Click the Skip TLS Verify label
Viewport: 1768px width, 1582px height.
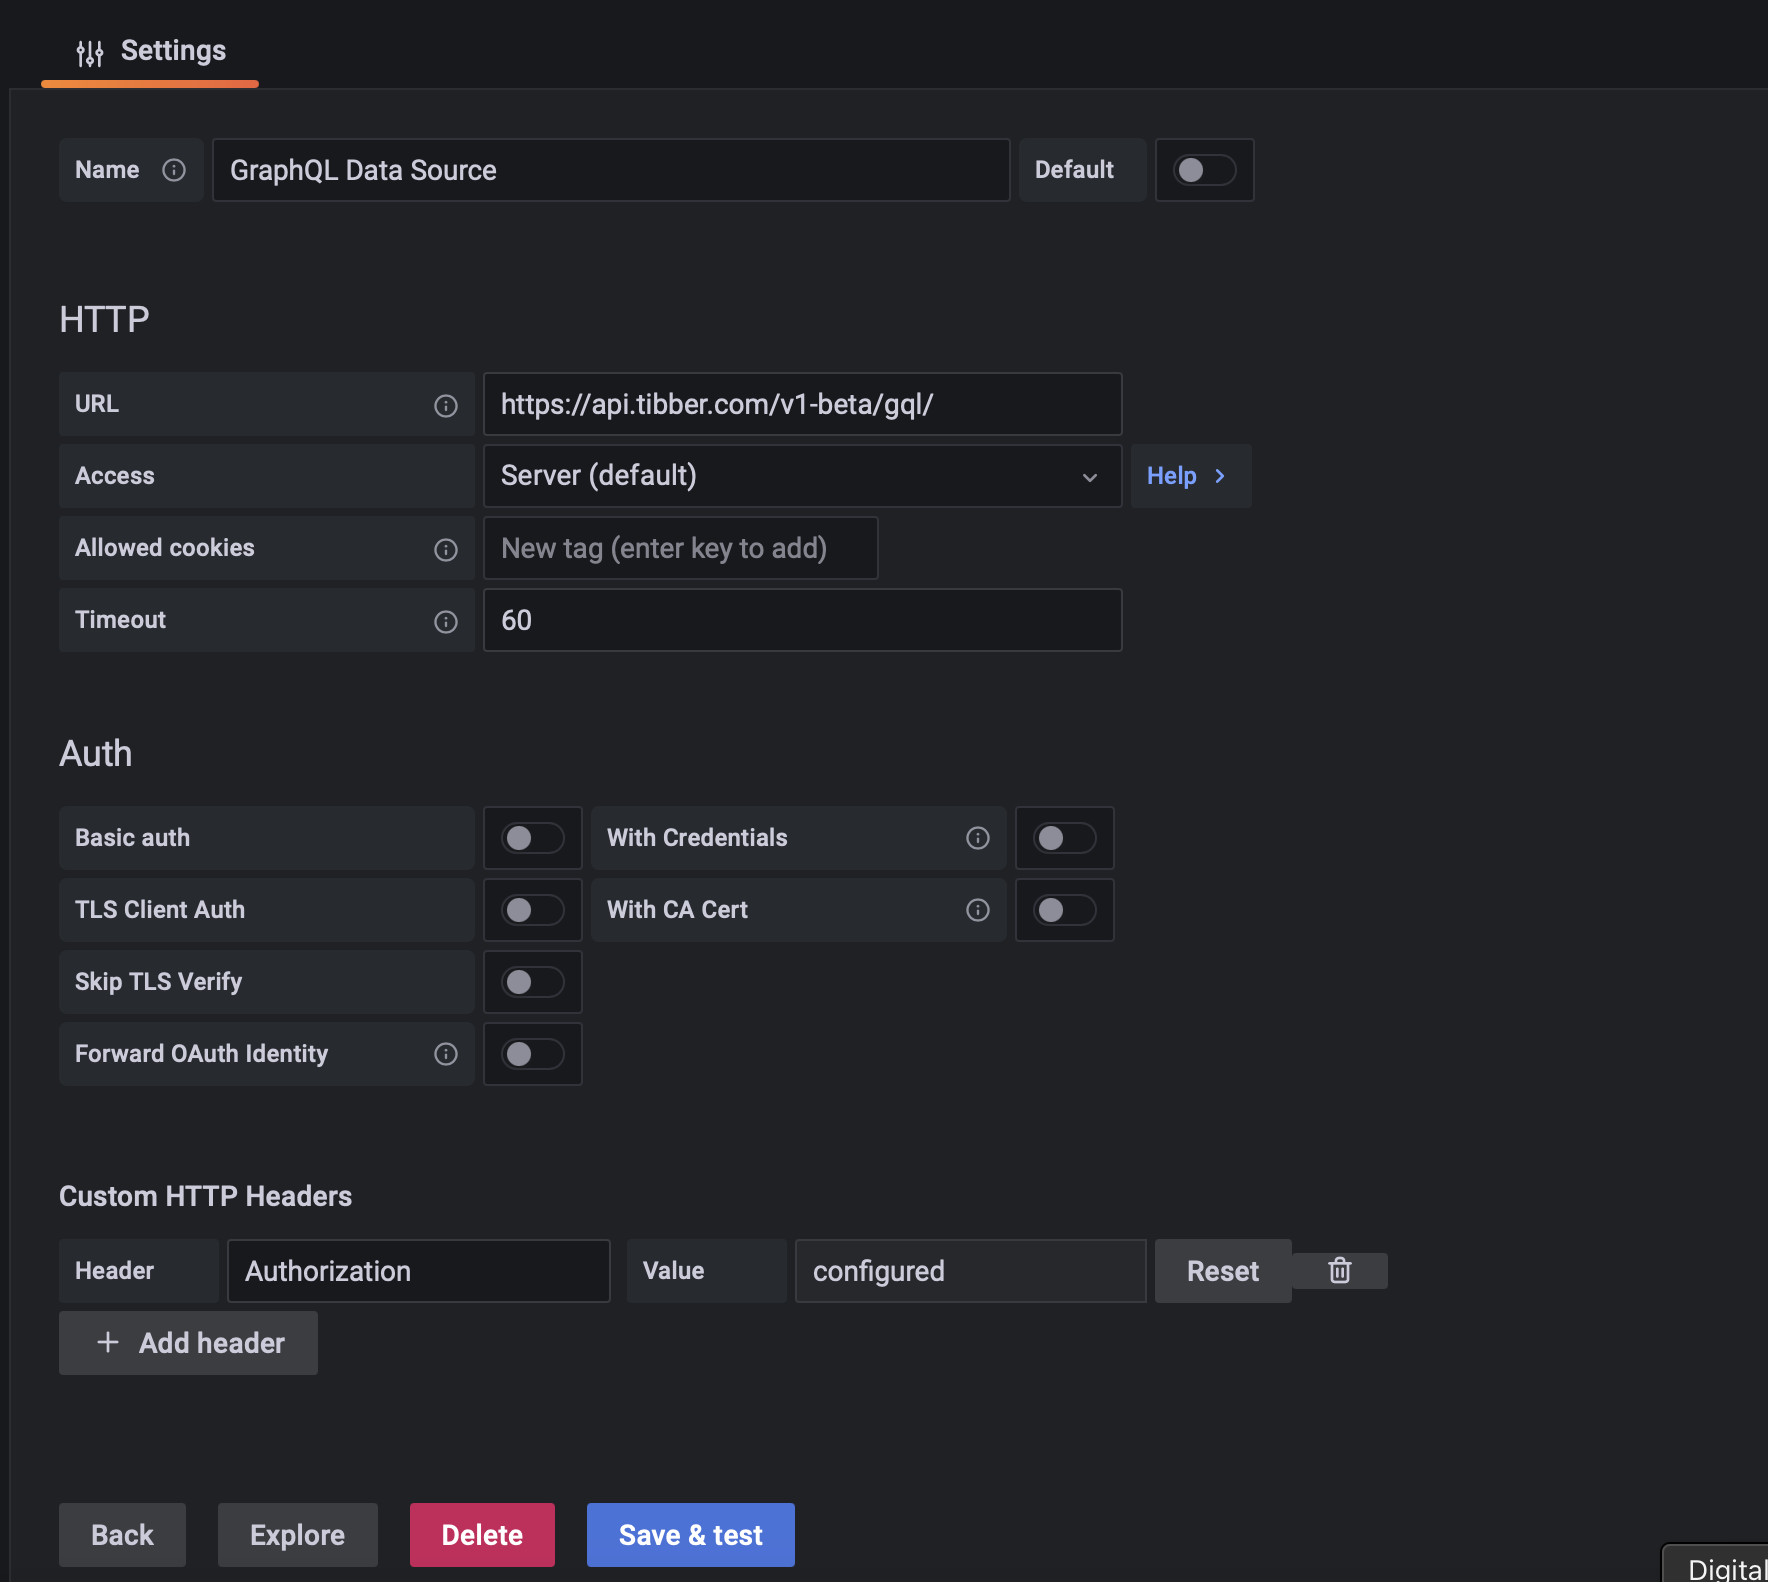[x=158, y=982]
